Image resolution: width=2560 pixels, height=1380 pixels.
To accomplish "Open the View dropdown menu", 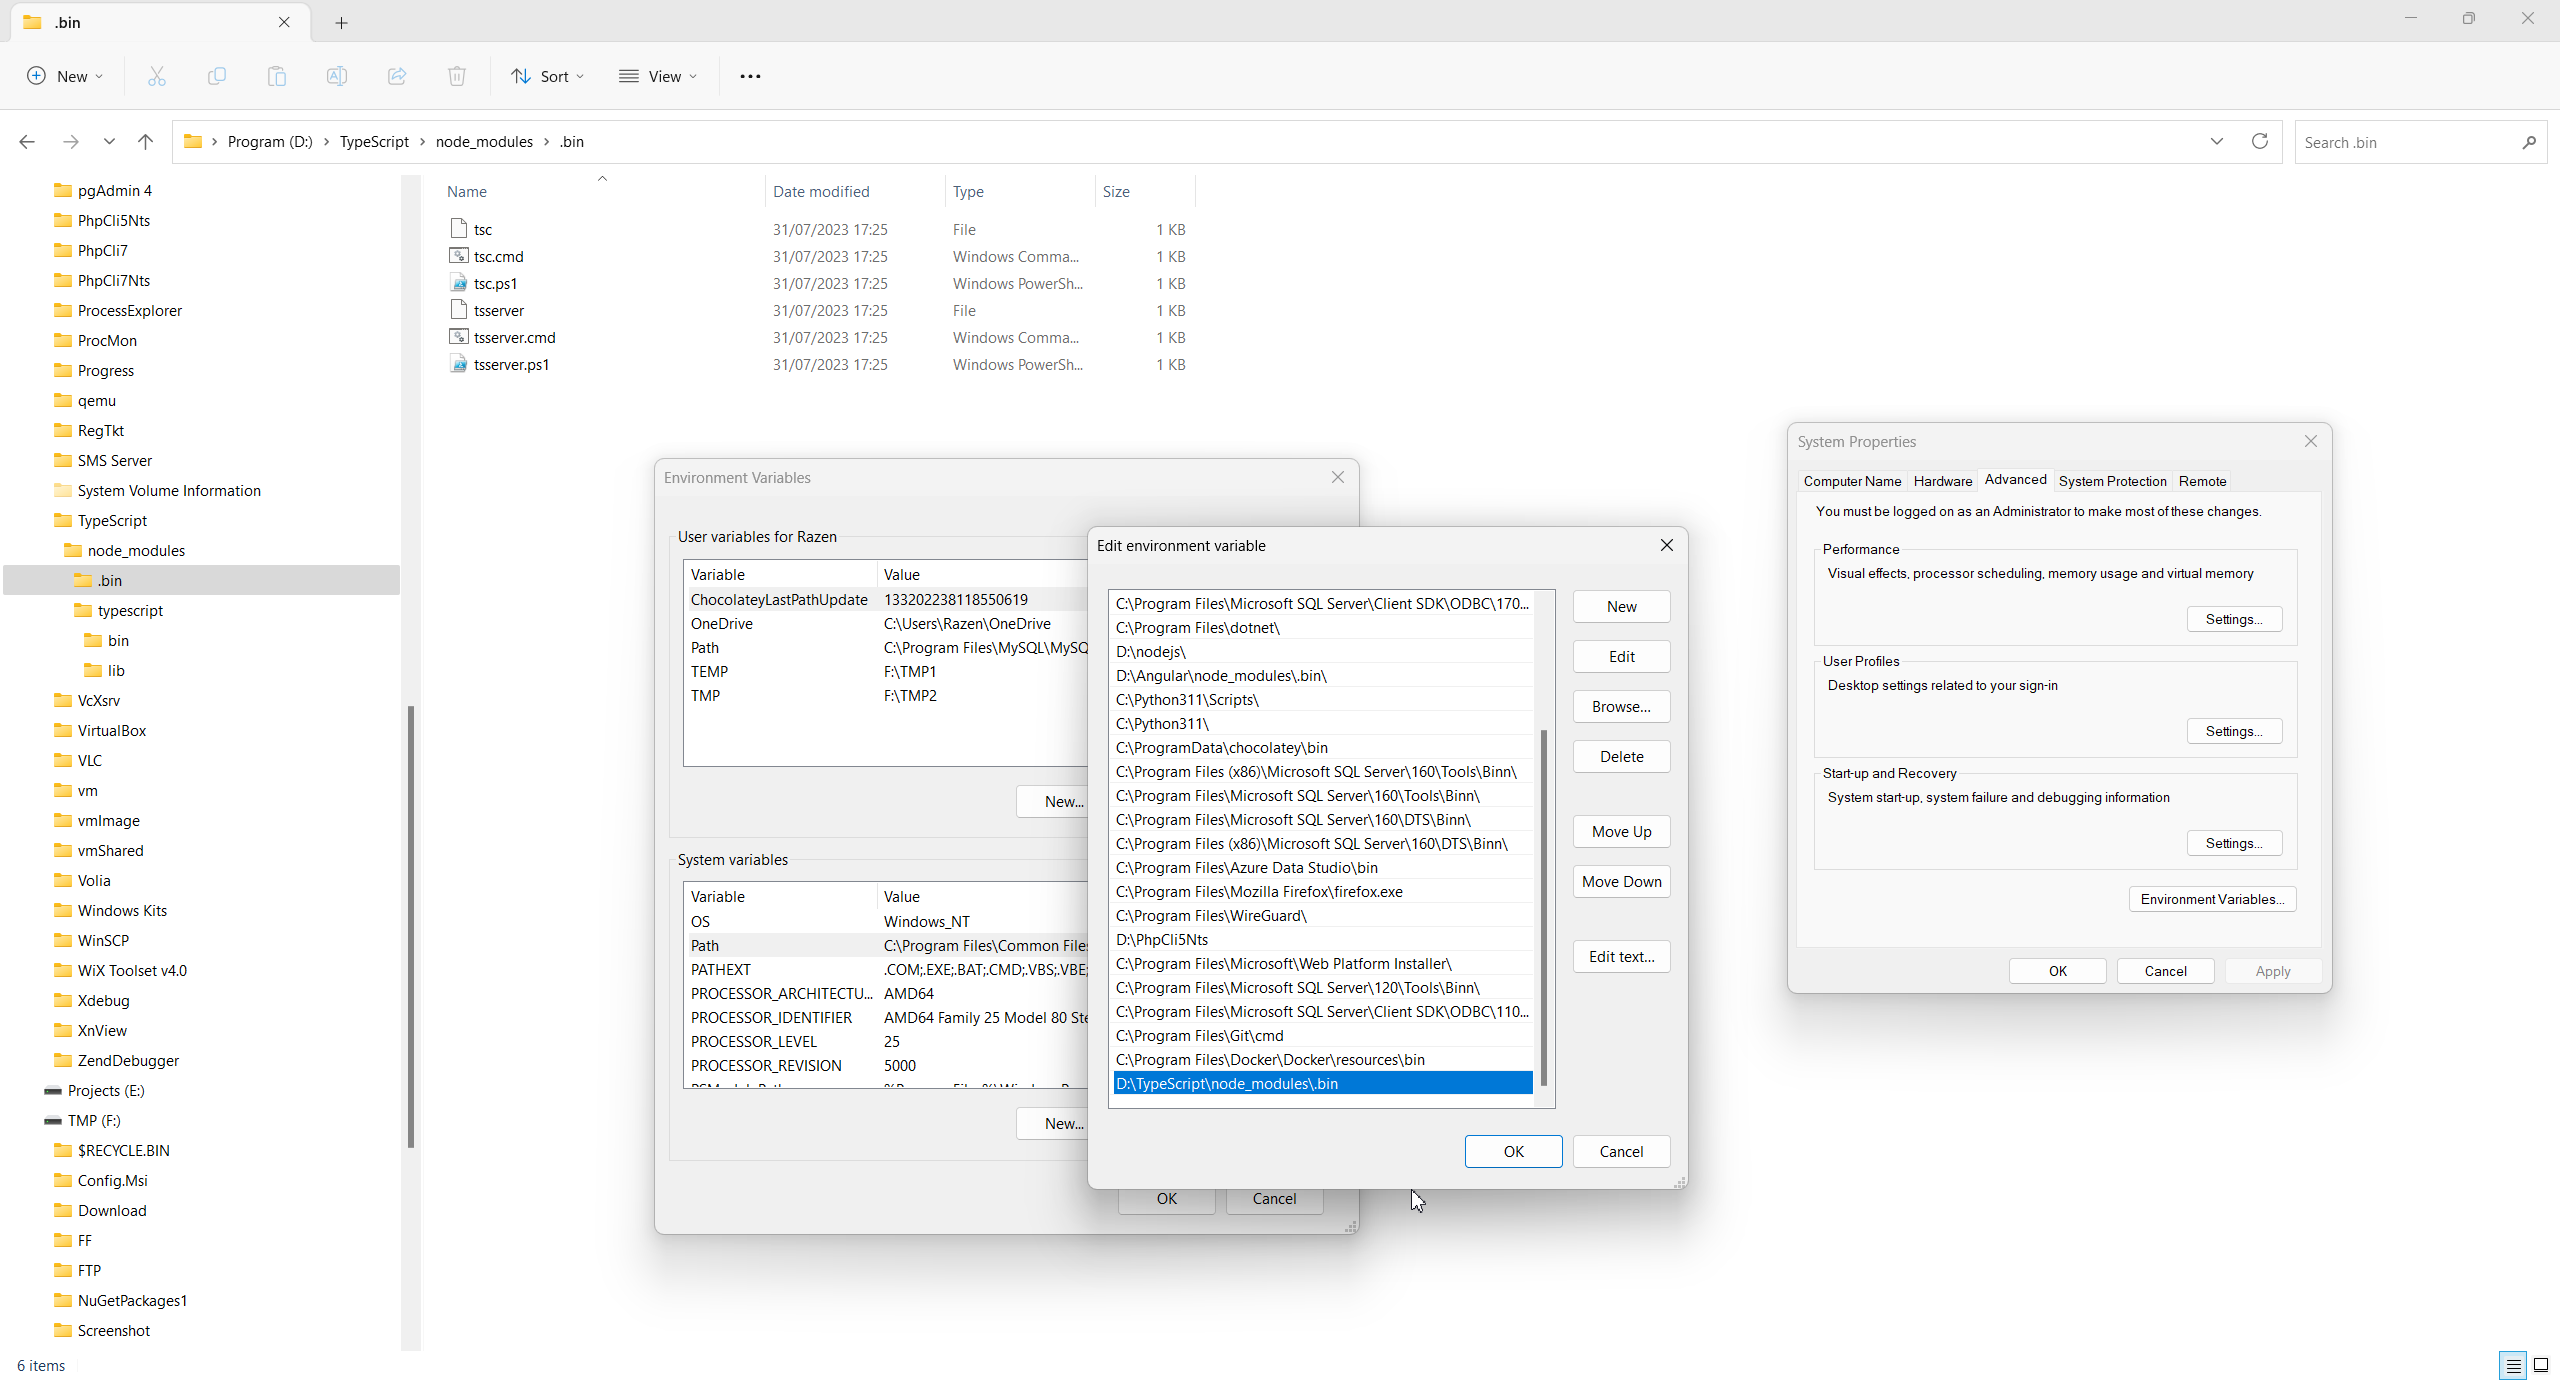I will [658, 76].
